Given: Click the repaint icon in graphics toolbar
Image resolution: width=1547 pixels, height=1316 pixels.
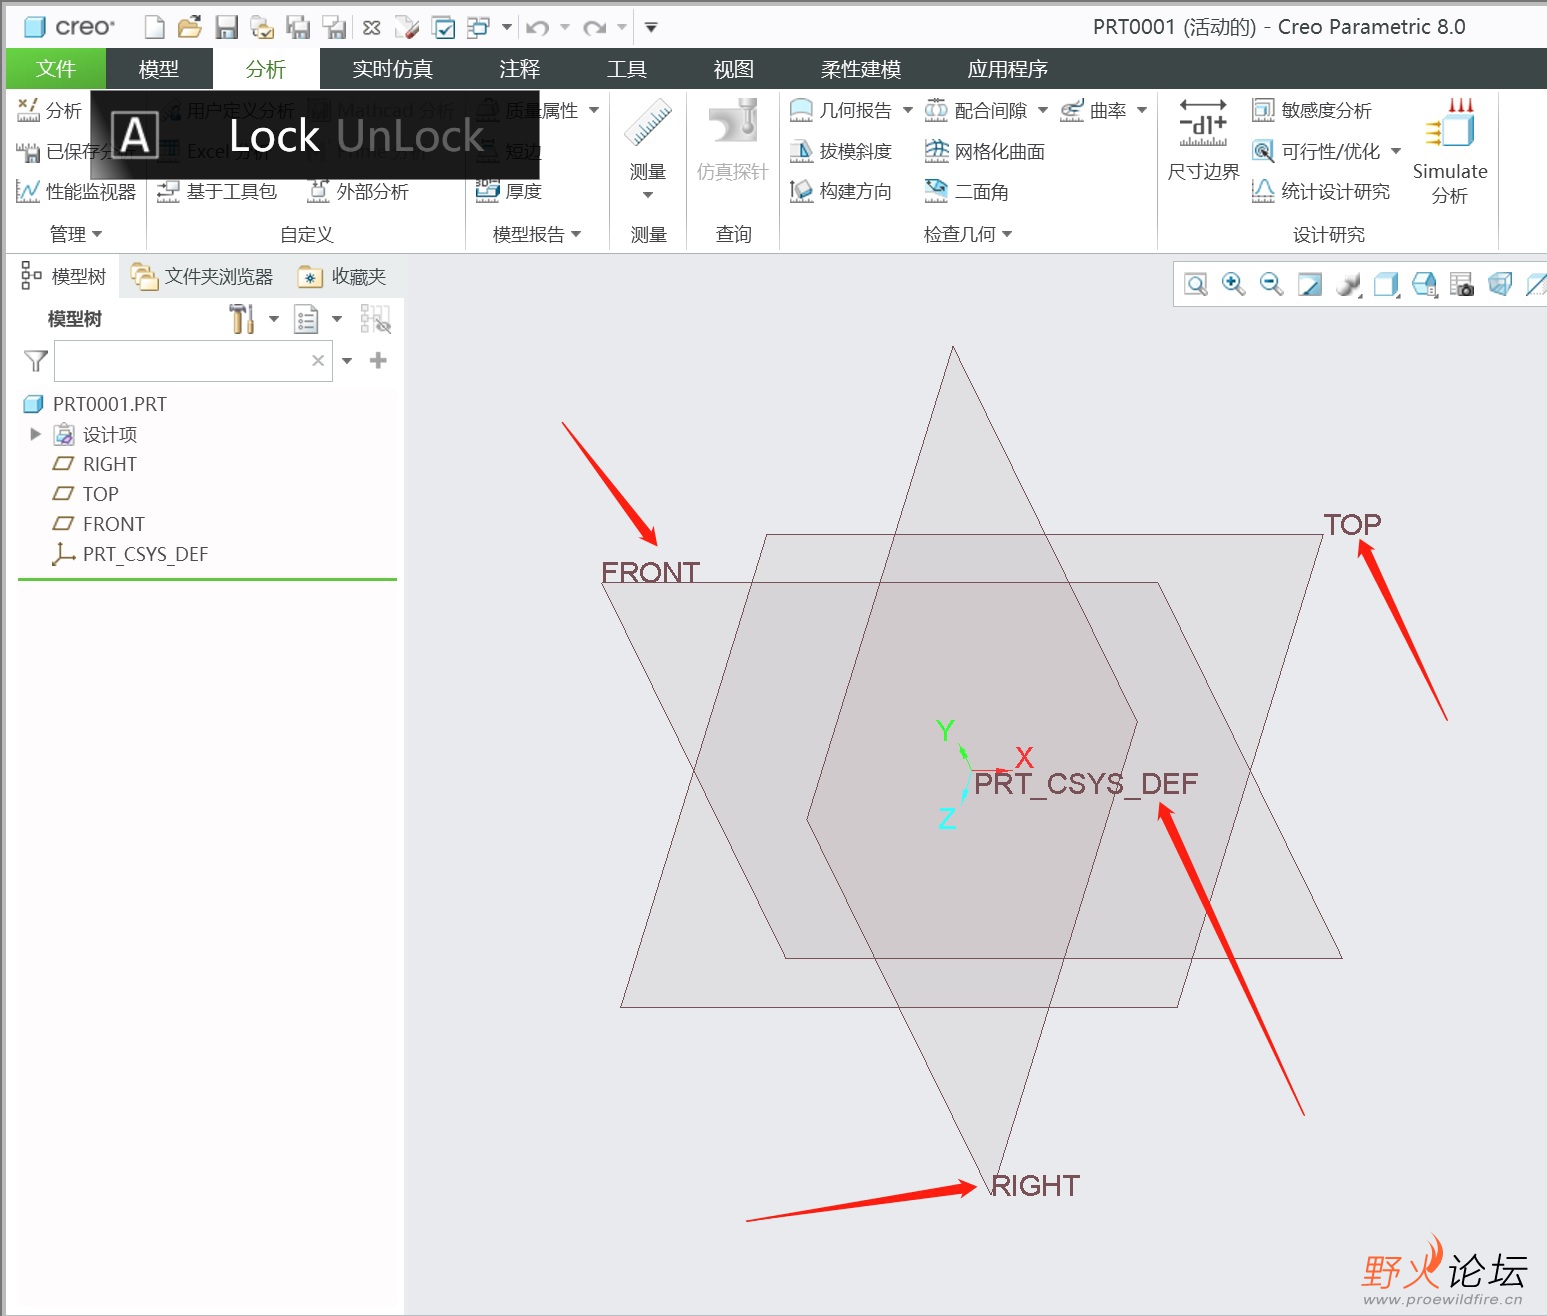Looking at the screenshot, I should click(x=1310, y=285).
